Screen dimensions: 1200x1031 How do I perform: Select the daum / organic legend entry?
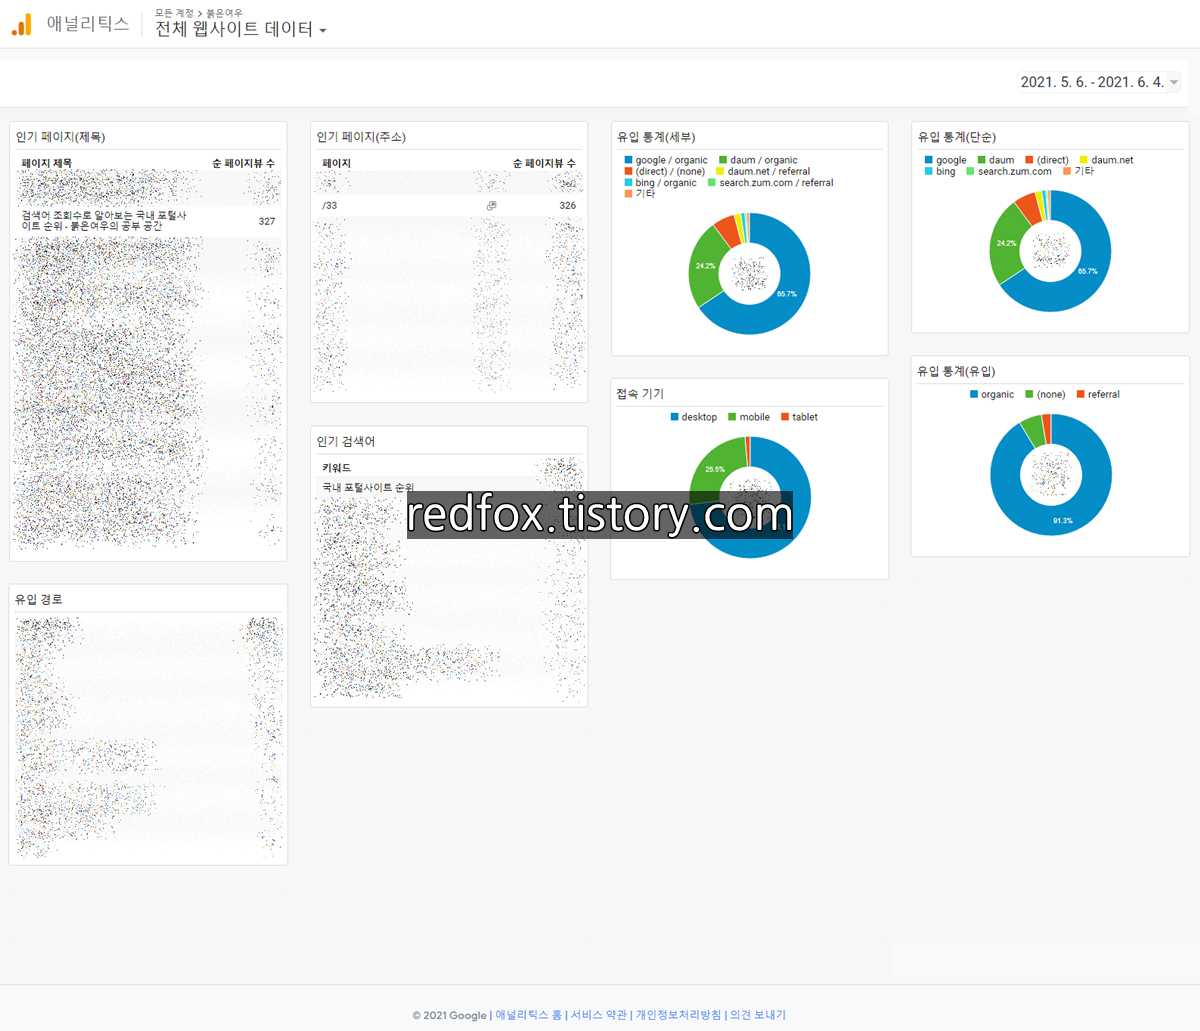758,160
